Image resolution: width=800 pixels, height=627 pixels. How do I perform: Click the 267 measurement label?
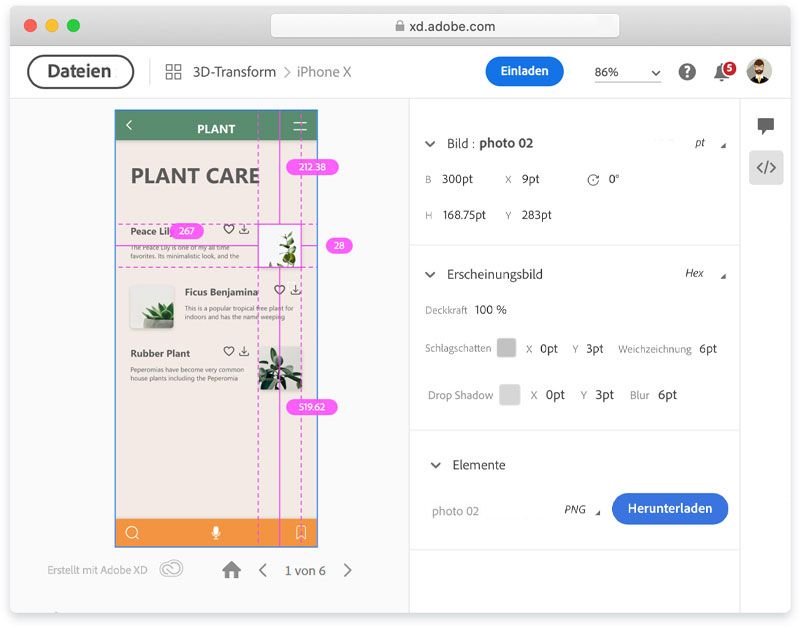coord(186,231)
